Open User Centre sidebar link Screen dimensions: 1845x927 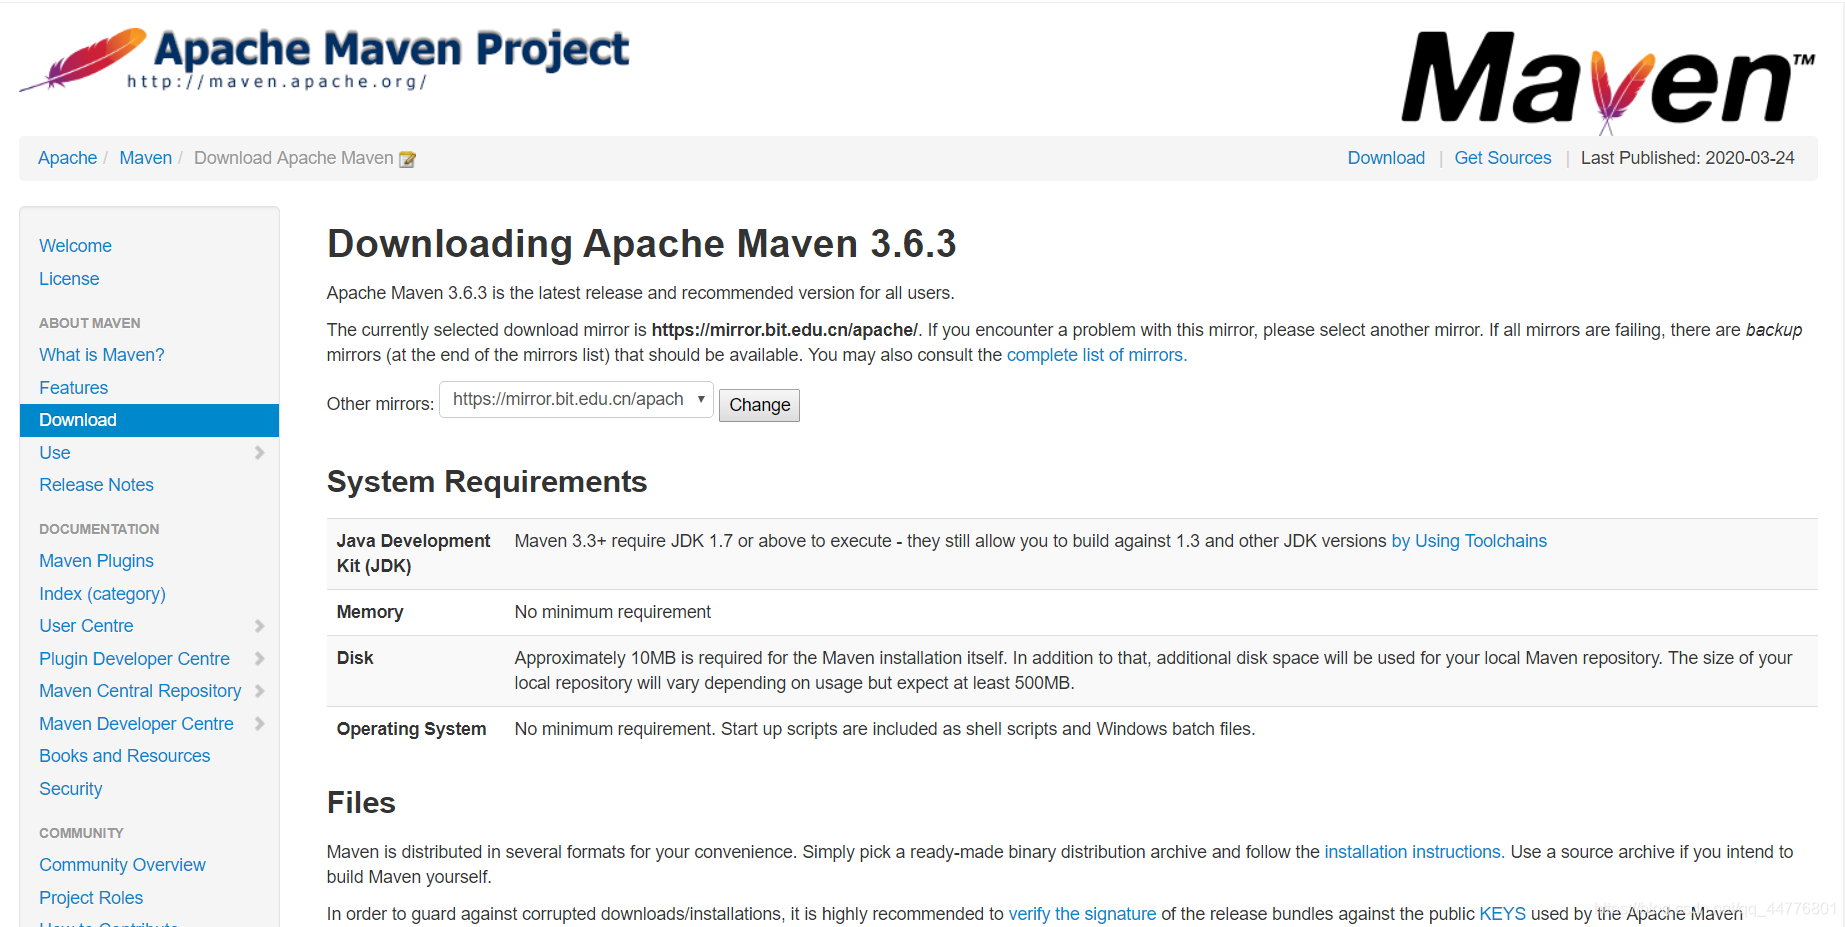point(86,626)
